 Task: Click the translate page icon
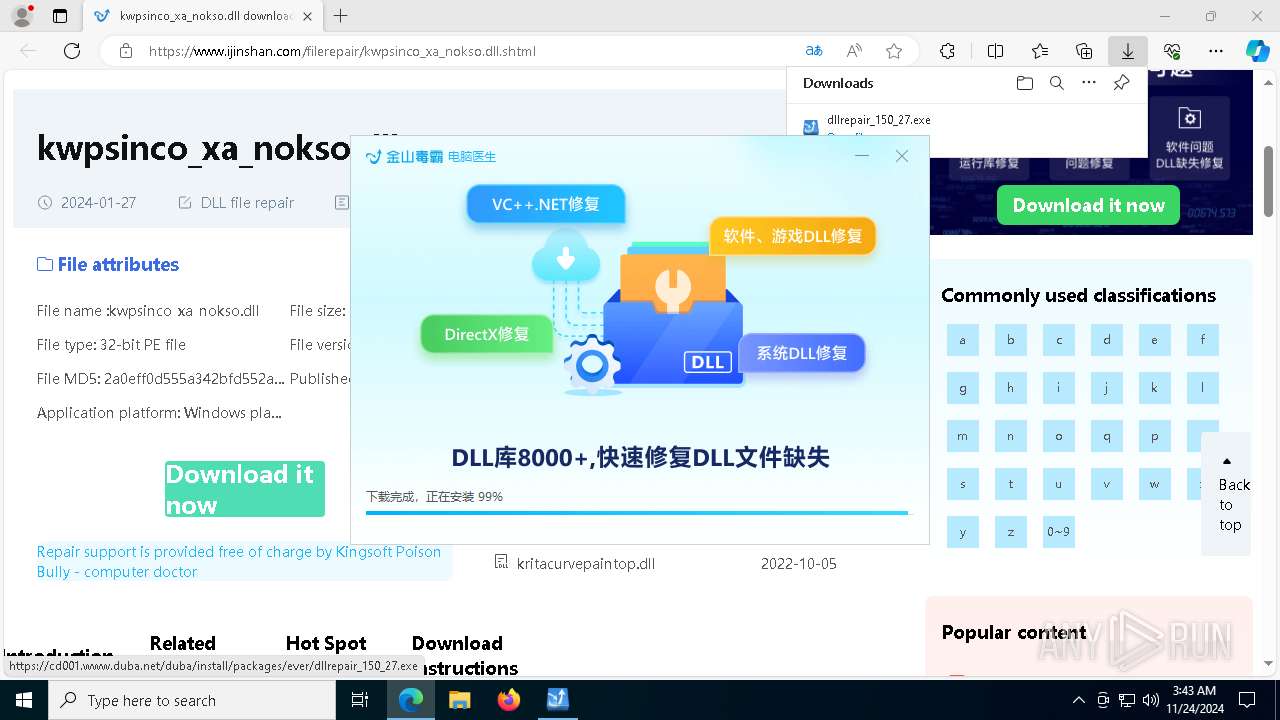814,51
